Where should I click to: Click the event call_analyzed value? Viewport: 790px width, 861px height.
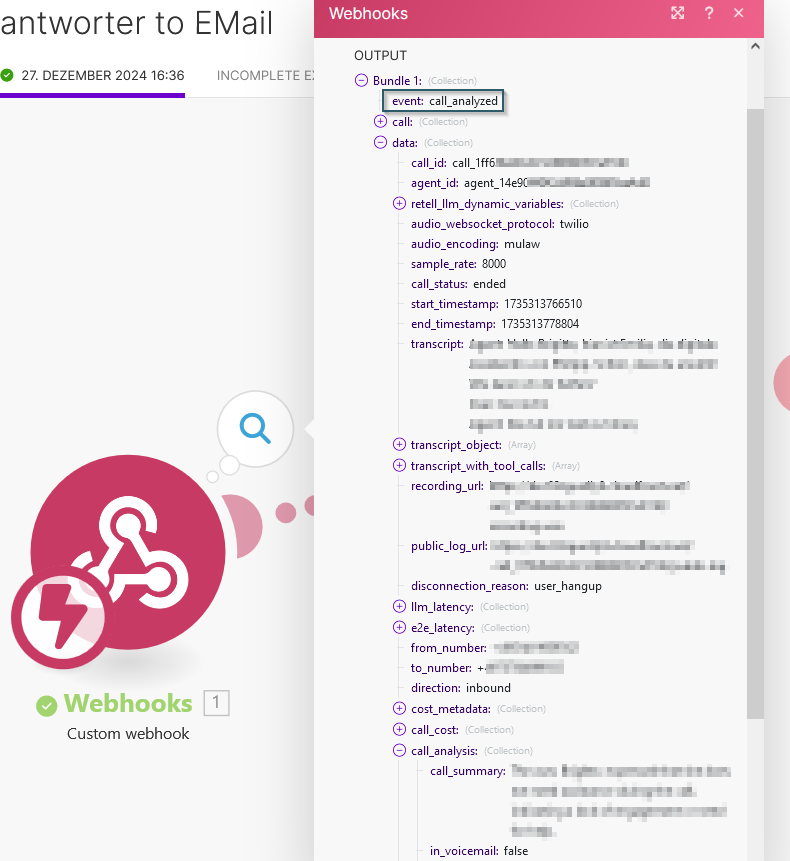[463, 101]
